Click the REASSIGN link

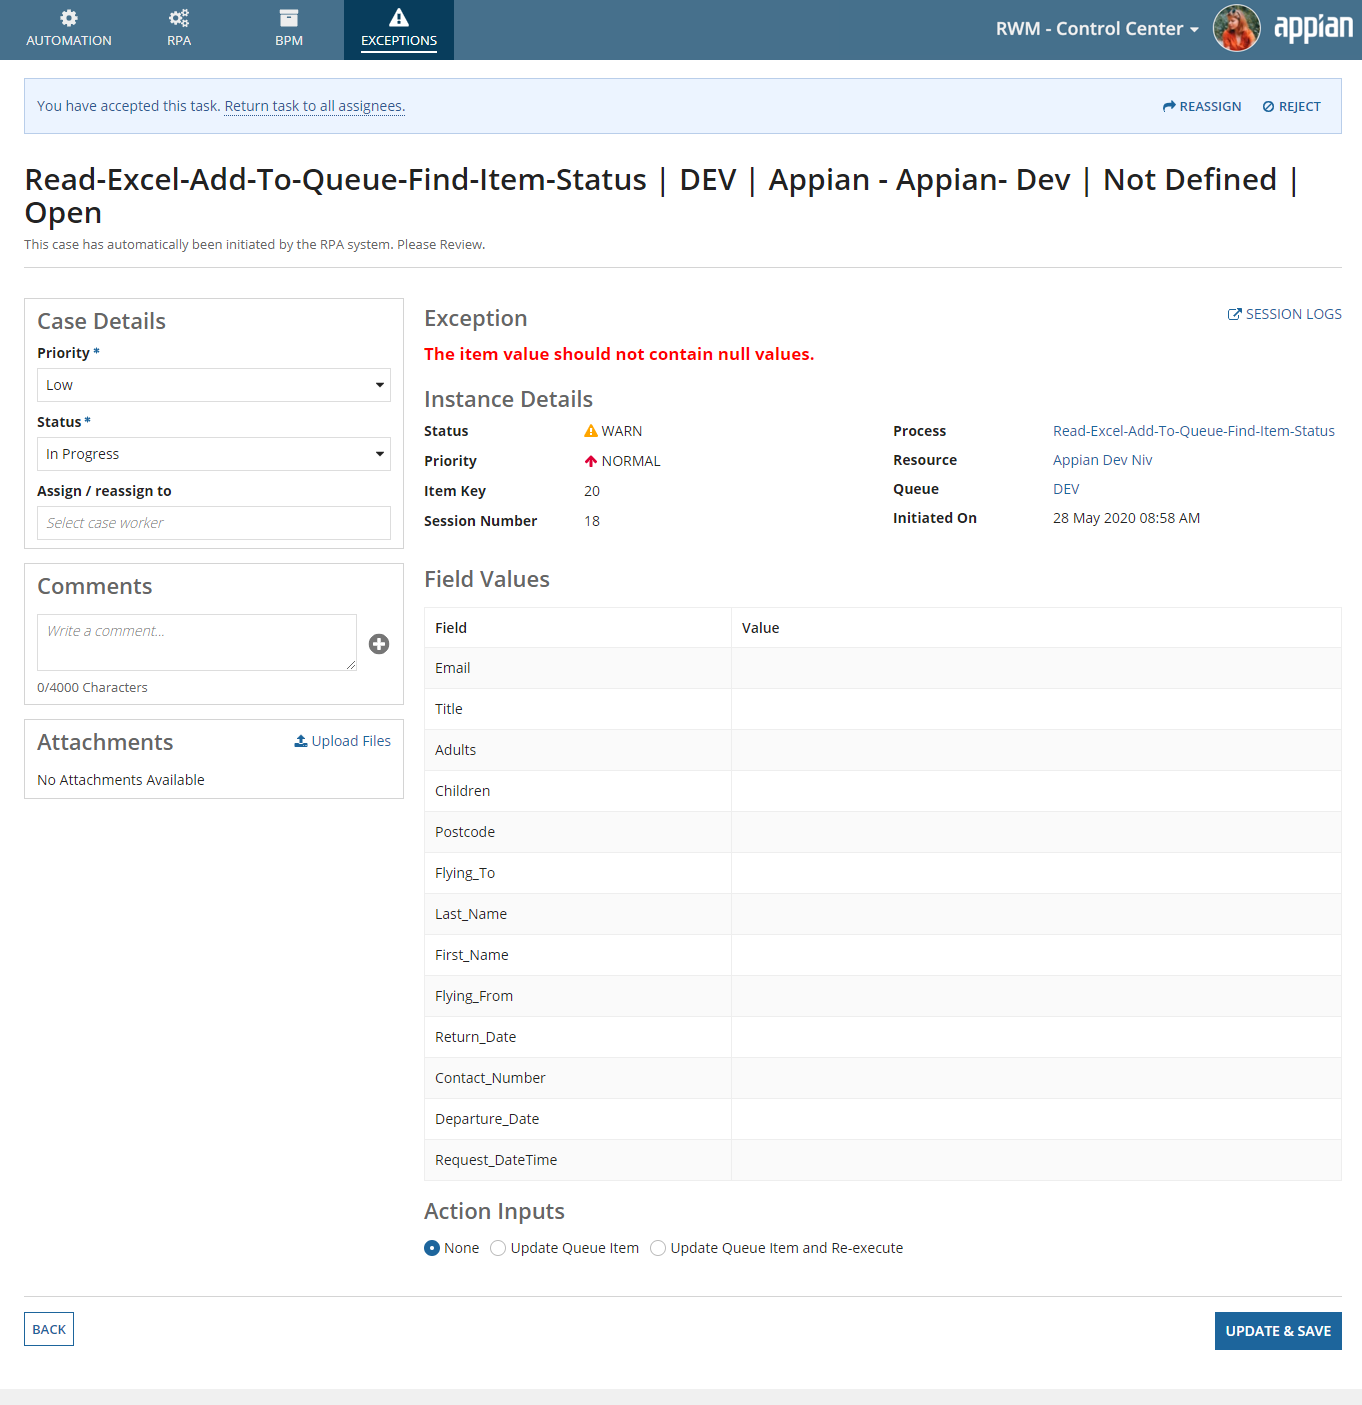click(1202, 107)
